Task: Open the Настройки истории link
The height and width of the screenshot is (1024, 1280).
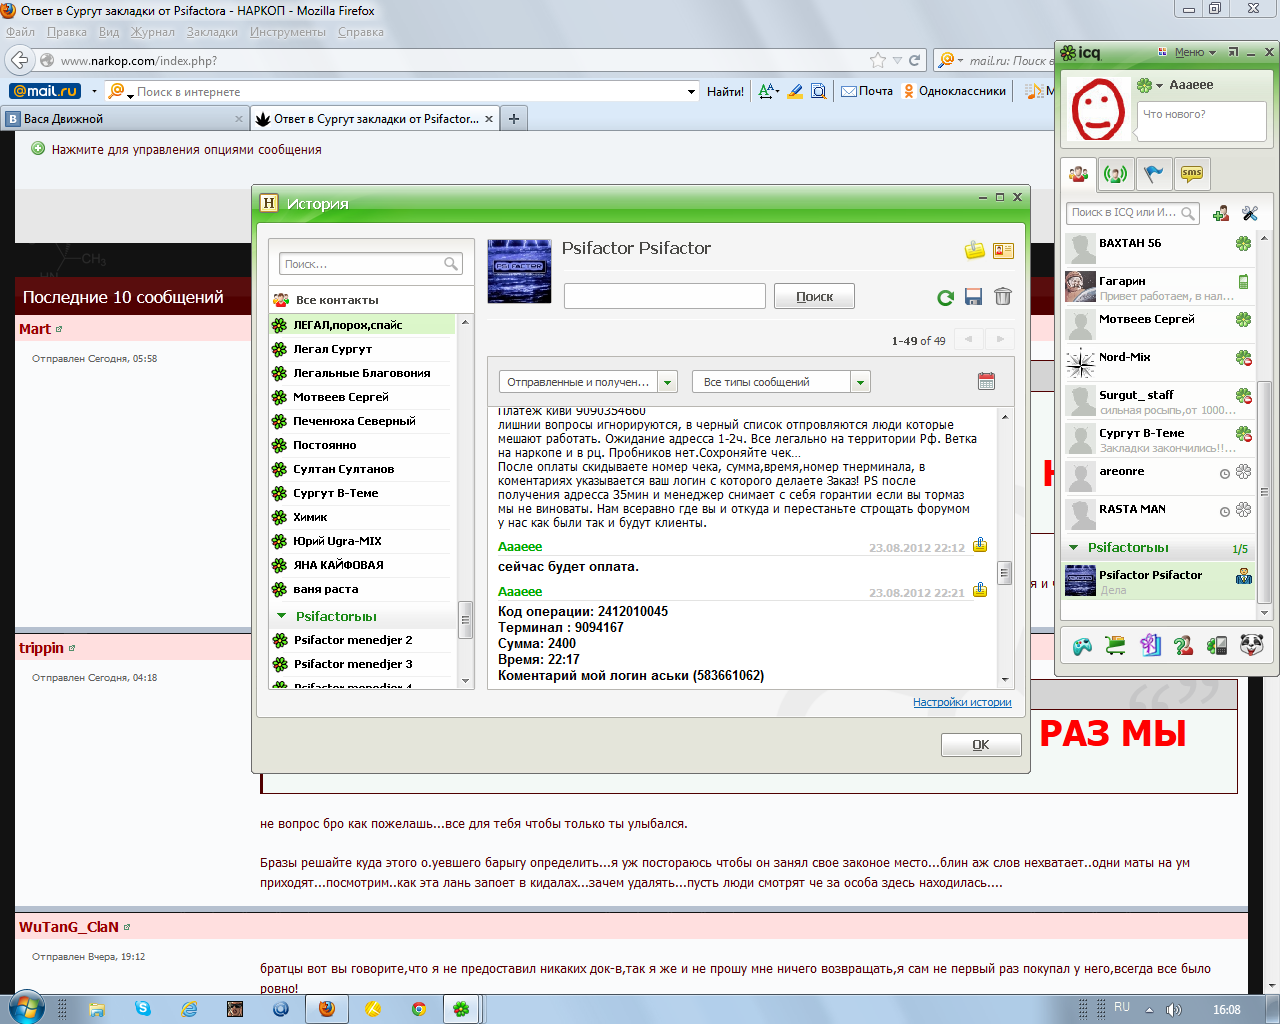Action: click(x=962, y=702)
